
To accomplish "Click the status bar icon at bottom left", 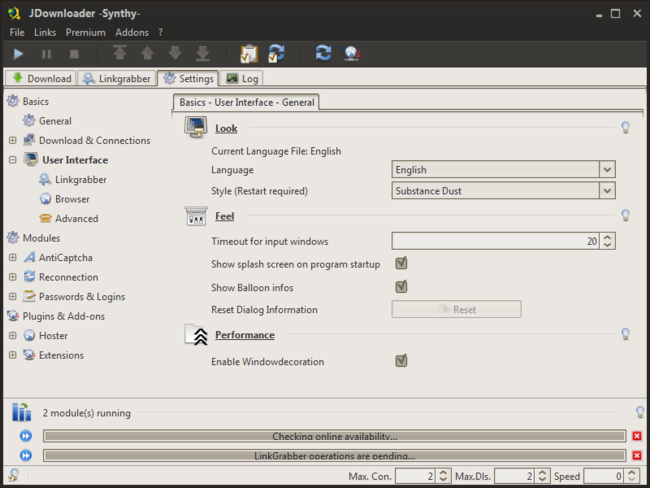I will (x=13, y=475).
